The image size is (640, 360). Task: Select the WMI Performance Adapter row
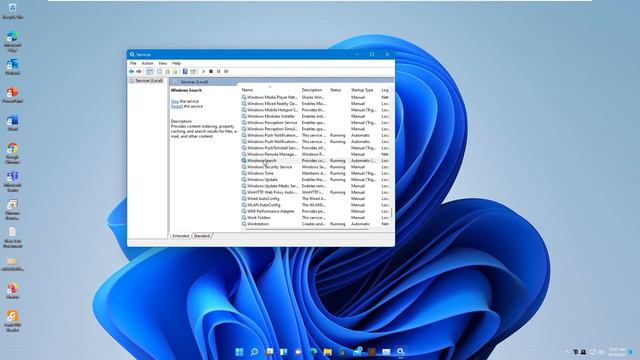(x=315, y=211)
